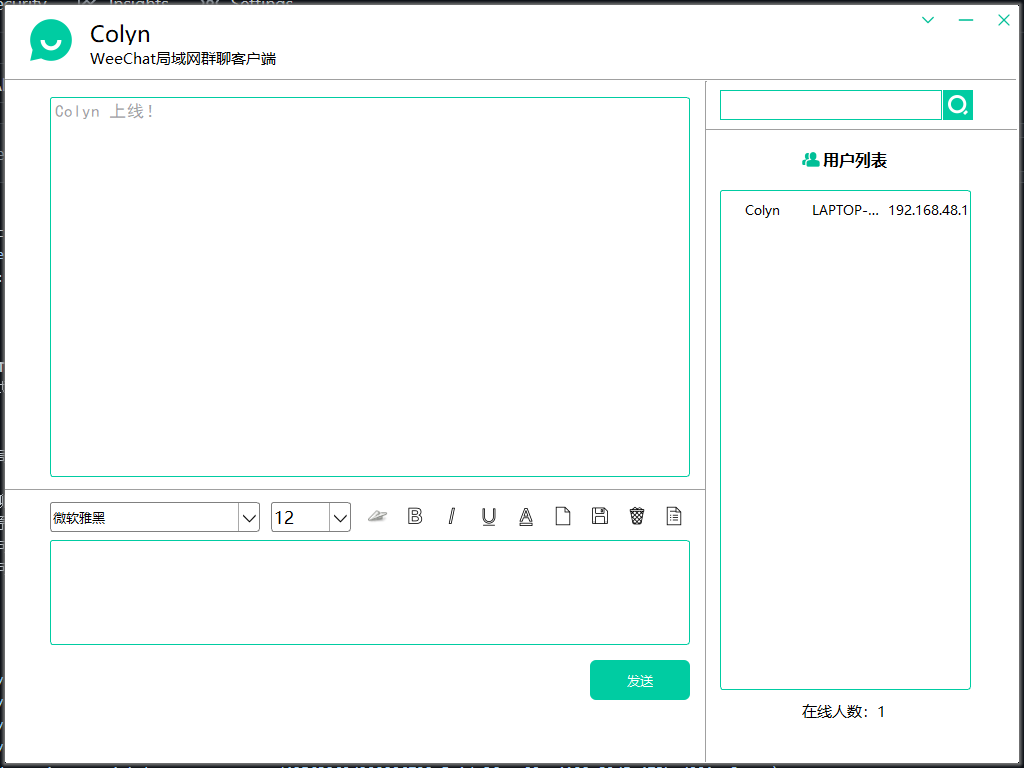
Task: Save chat record via the floppy disk icon
Action: [599, 516]
